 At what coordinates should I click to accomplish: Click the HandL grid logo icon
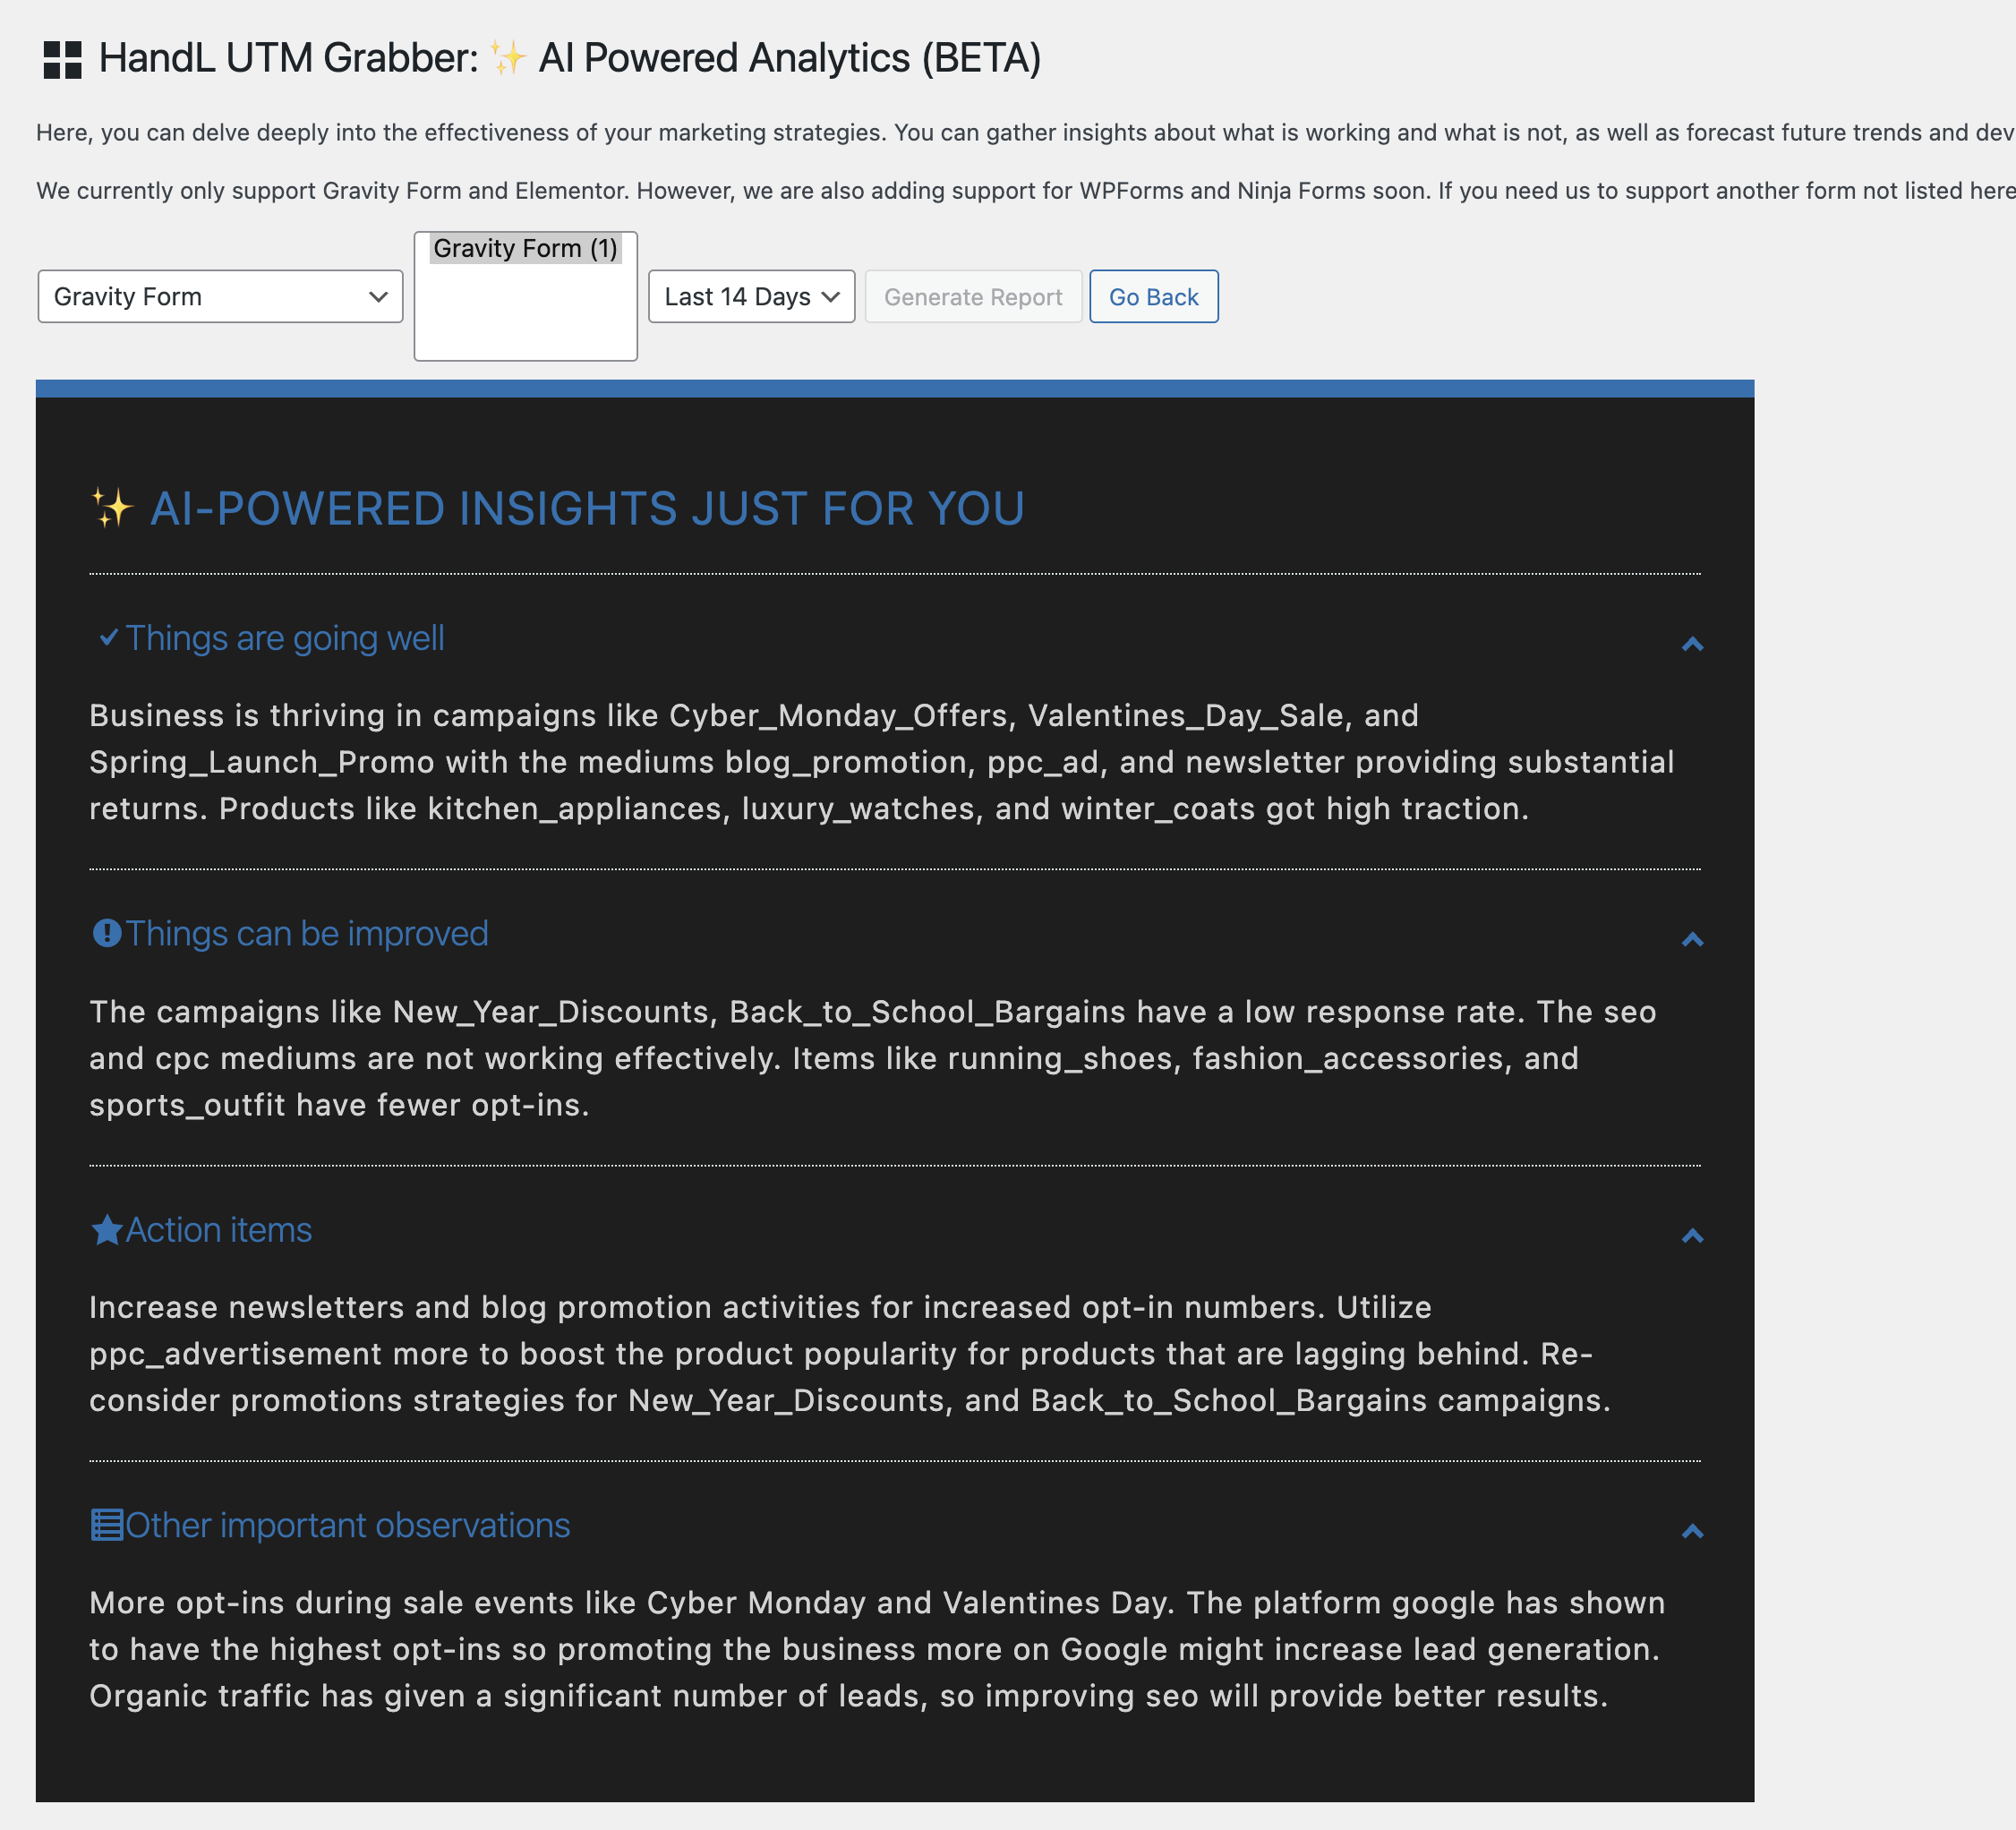click(62, 59)
